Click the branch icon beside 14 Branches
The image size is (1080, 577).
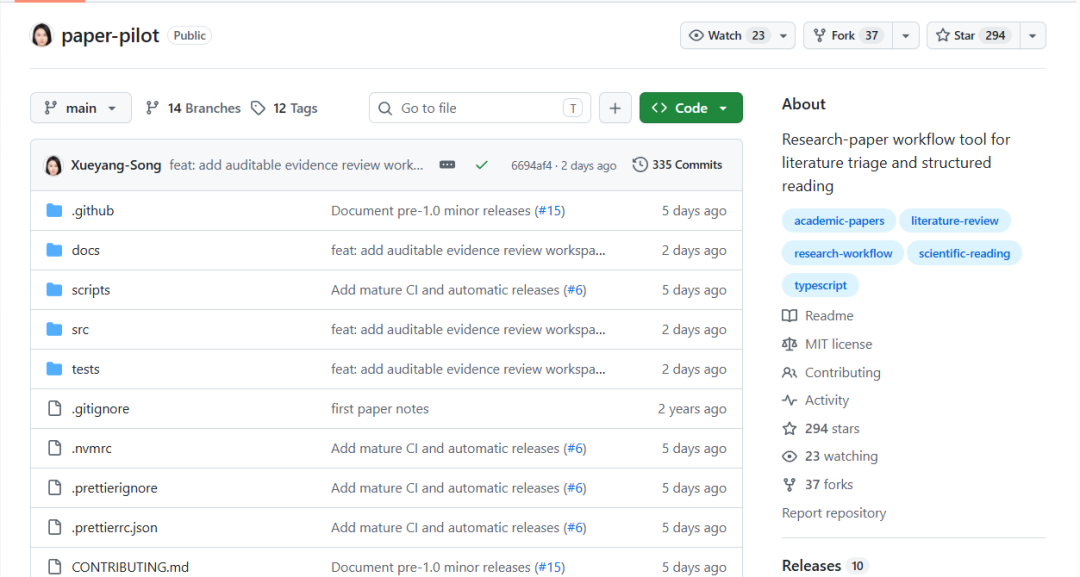point(152,108)
